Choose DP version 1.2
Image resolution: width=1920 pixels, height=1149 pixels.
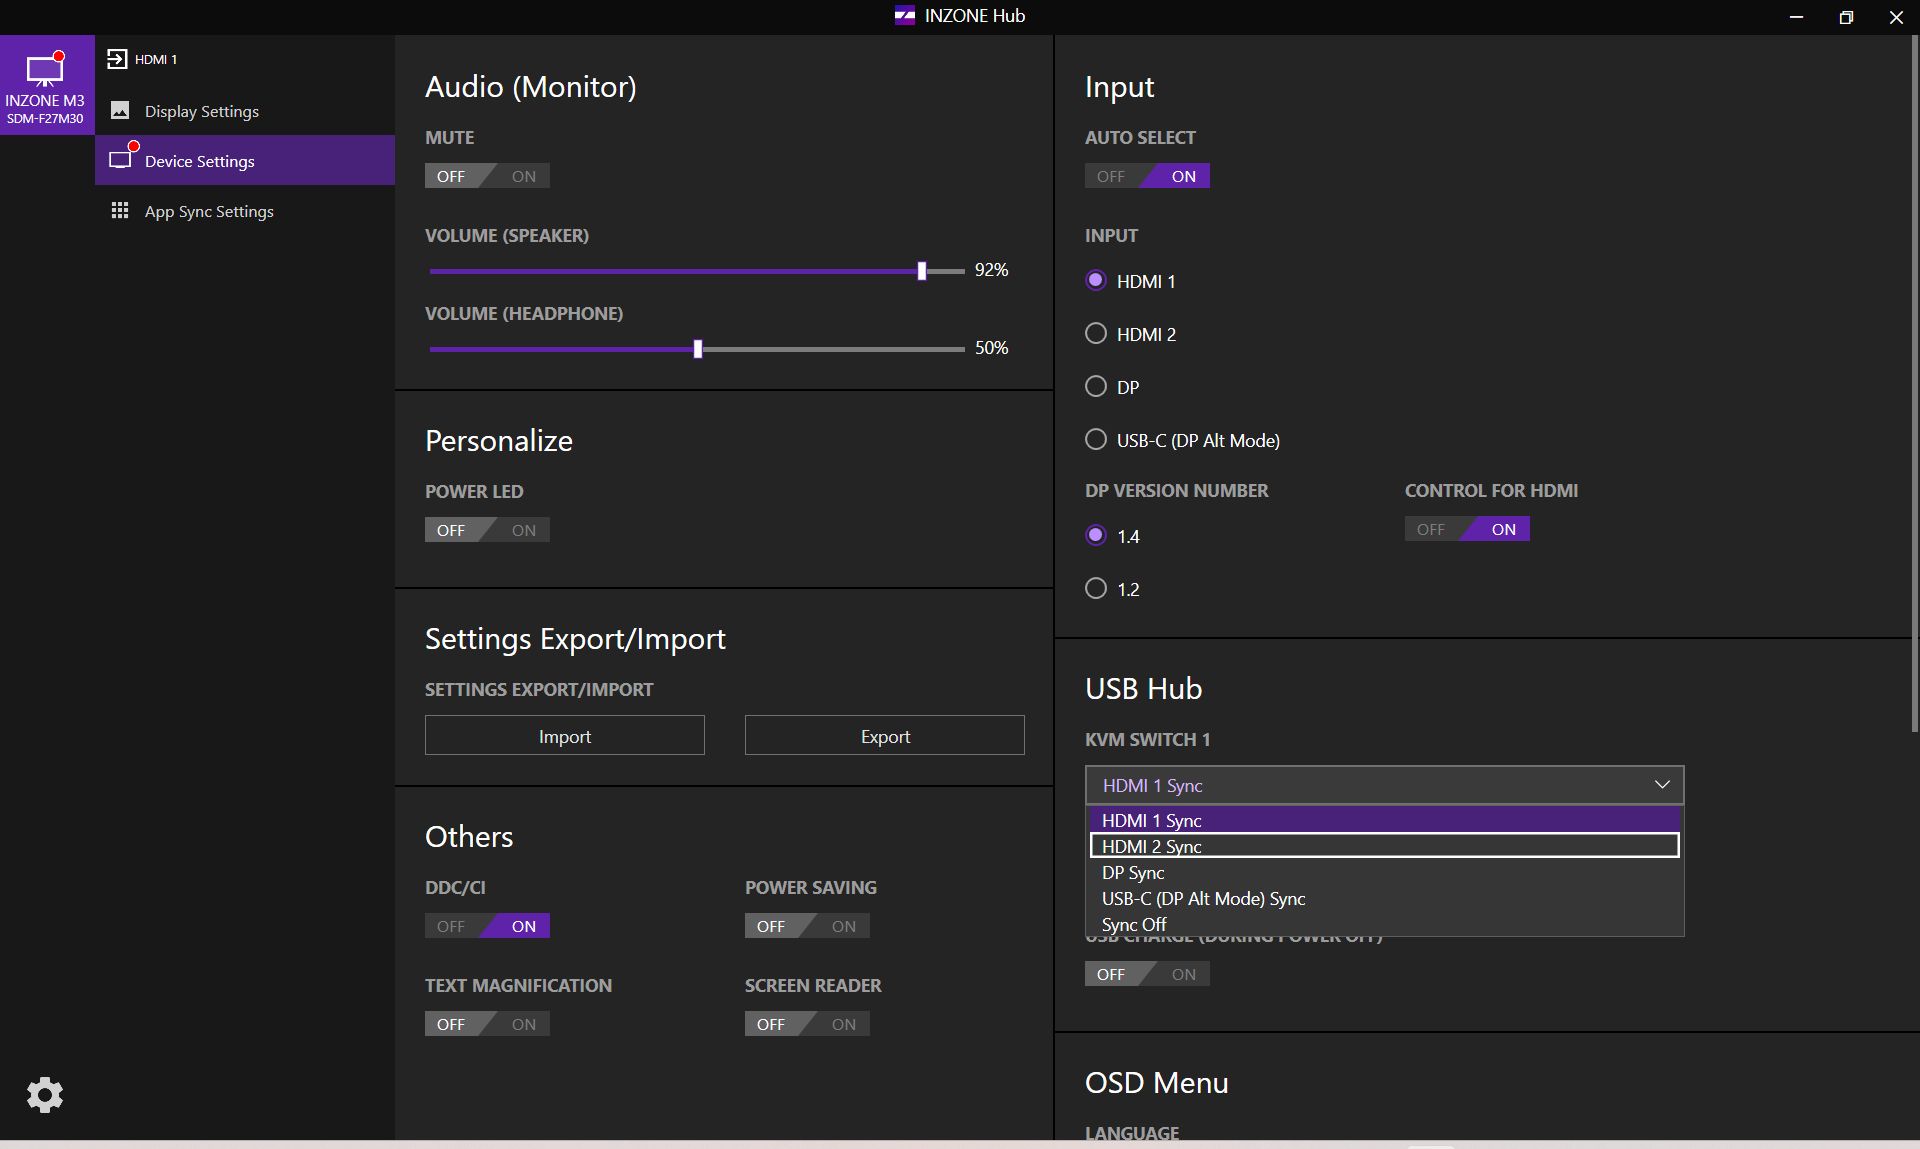pyautogui.click(x=1096, y=589)
